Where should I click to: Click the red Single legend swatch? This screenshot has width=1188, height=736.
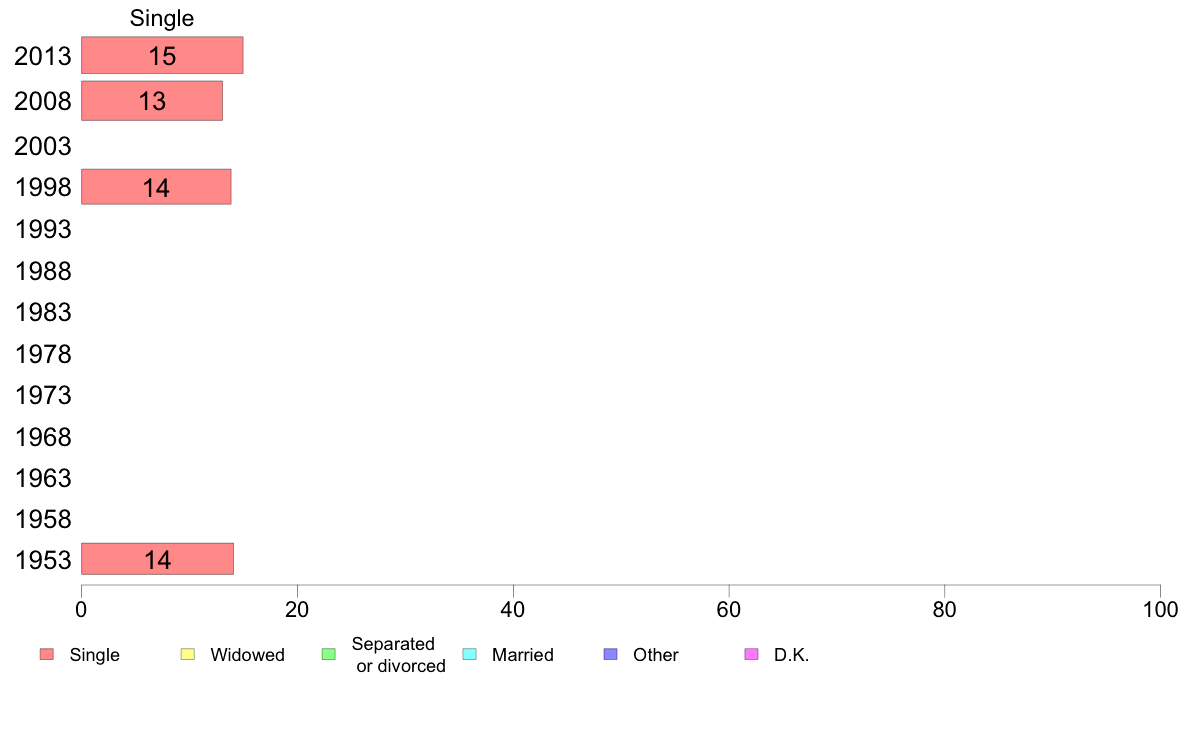pos(47,654)
